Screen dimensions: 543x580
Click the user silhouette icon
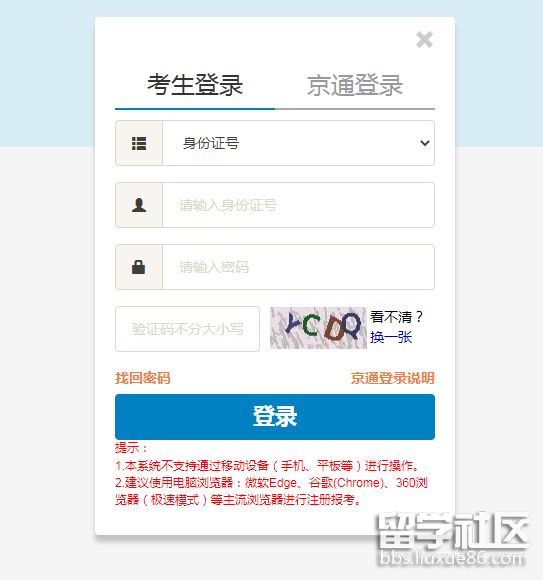point(139,205)
